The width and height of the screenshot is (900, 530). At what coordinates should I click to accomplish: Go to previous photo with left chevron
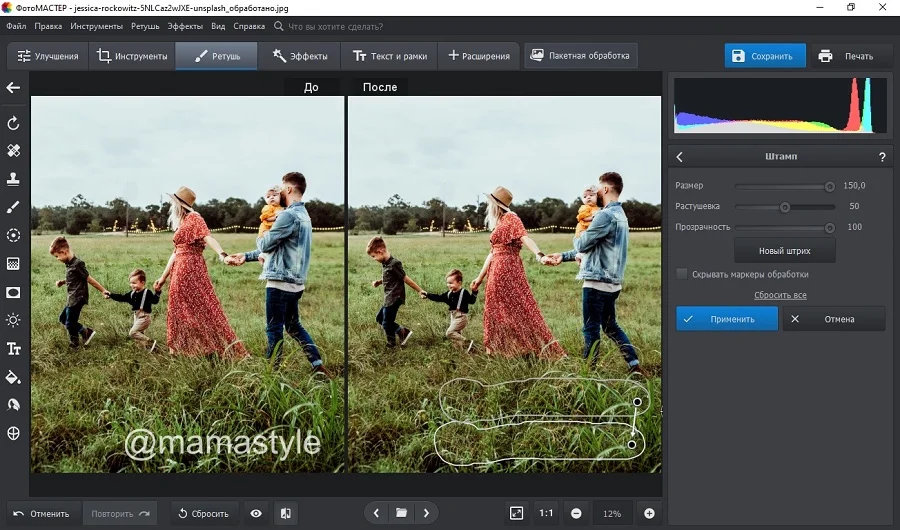click(x=376, y=513)
